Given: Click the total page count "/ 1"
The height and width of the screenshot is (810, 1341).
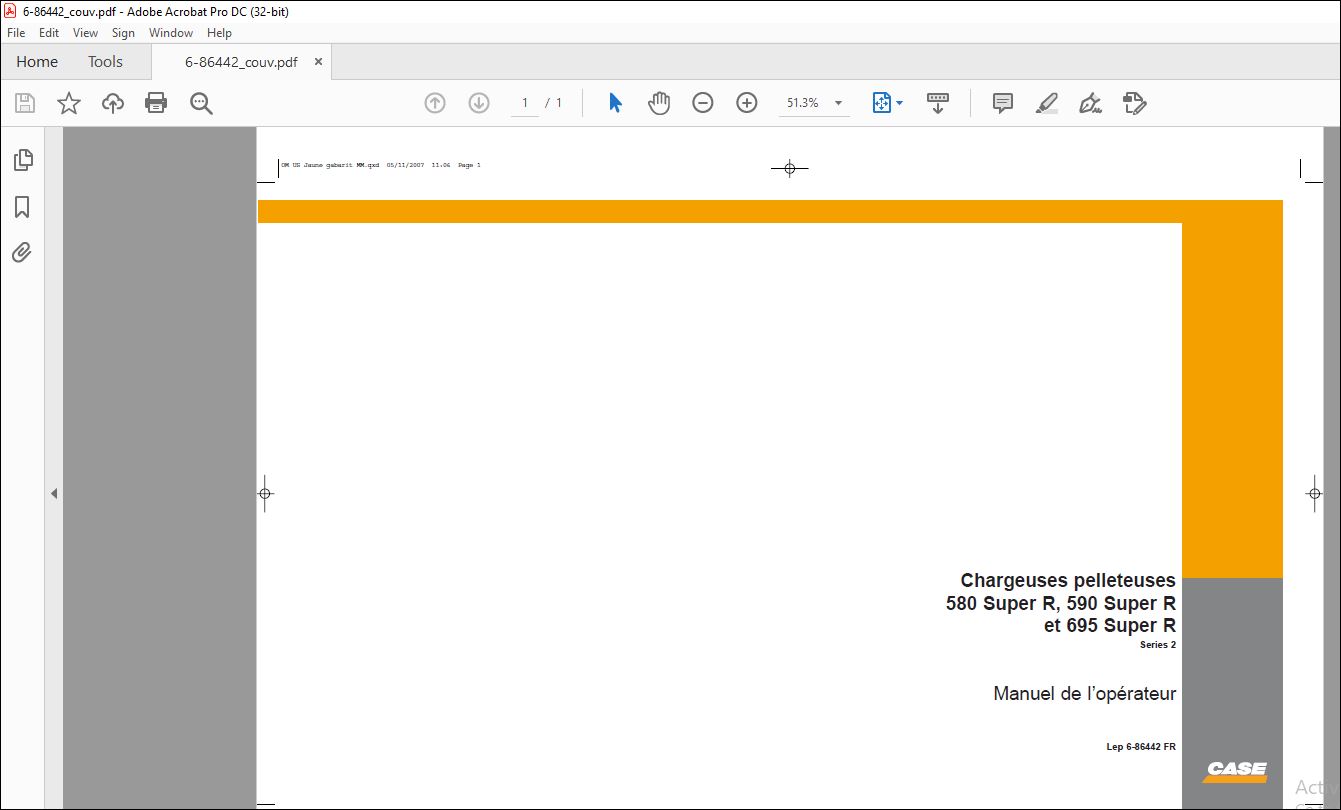Looking at the screenshot, I should click(x=554, y=103).
